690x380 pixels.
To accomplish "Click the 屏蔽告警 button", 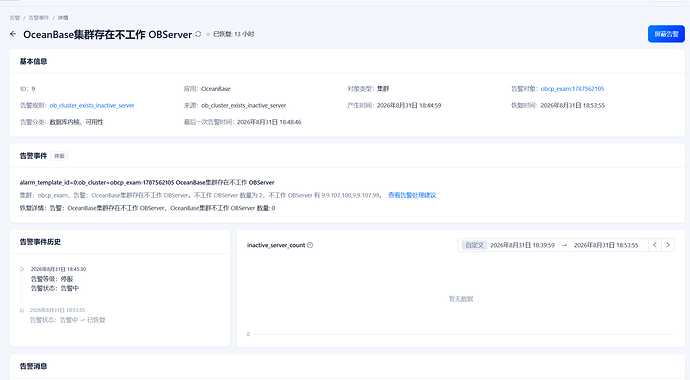I will click(x=666, y=34).
